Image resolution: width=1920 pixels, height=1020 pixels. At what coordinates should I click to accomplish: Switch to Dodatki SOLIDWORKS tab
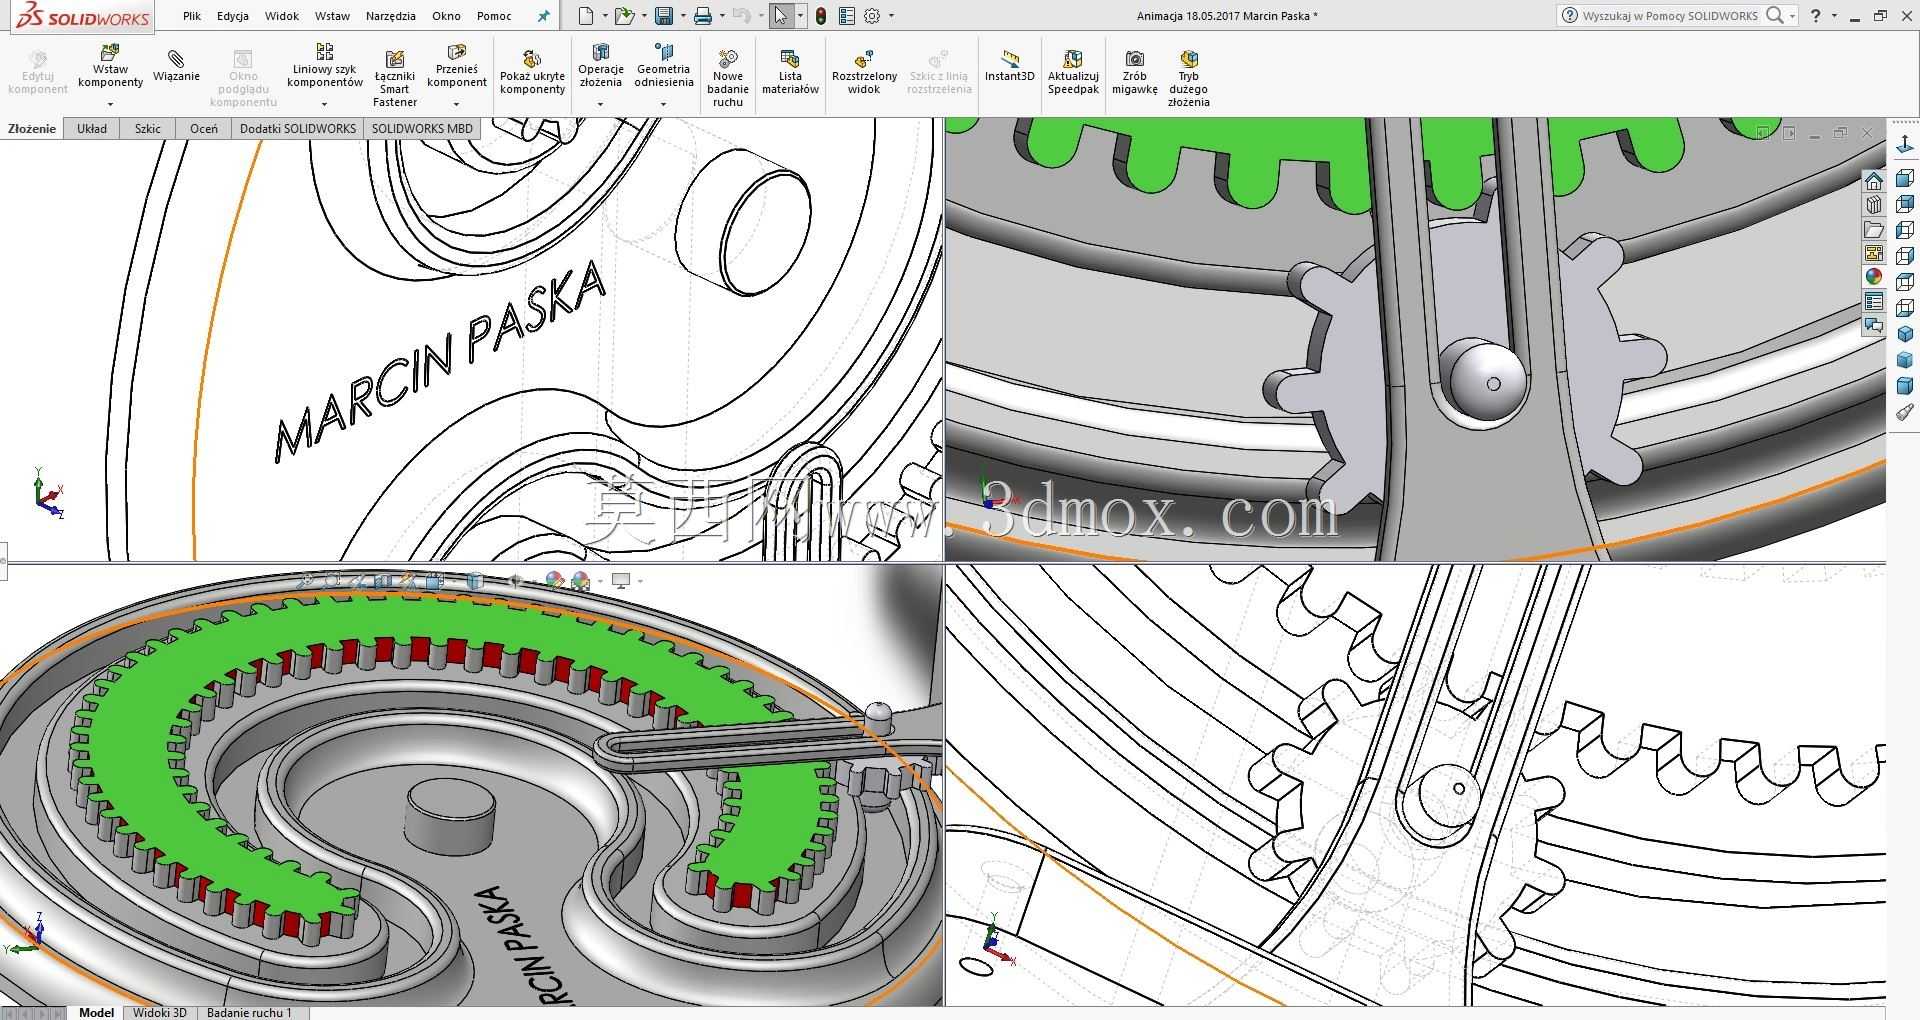pyautogui.click(x=298, y=129)
